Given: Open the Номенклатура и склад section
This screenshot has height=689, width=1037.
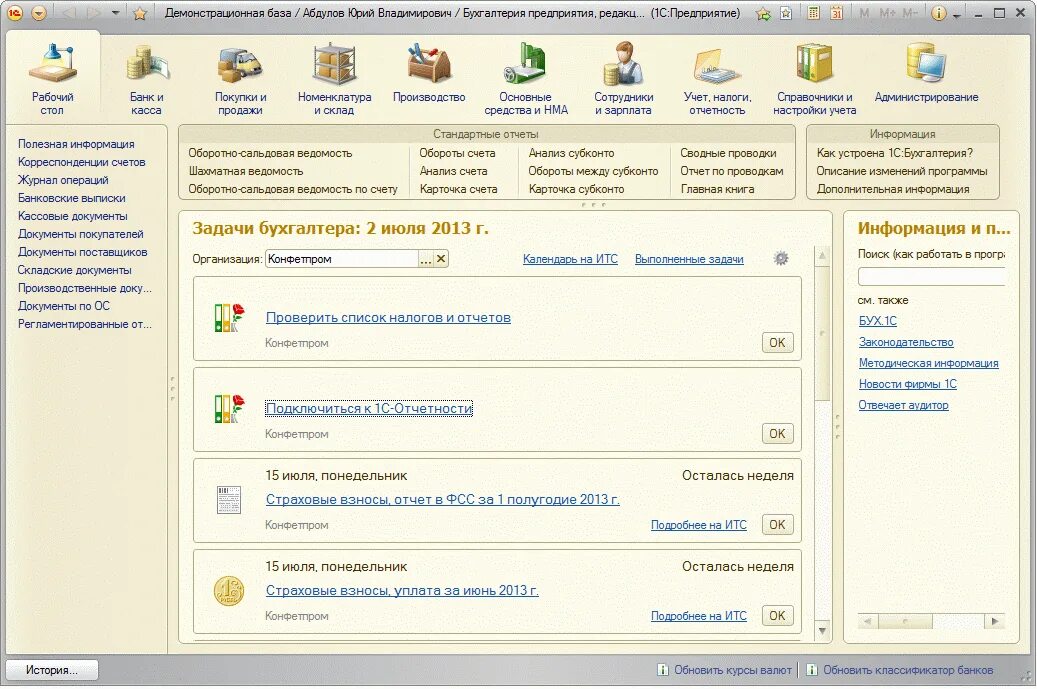Looking at the screenshot, I should [334, 78].
